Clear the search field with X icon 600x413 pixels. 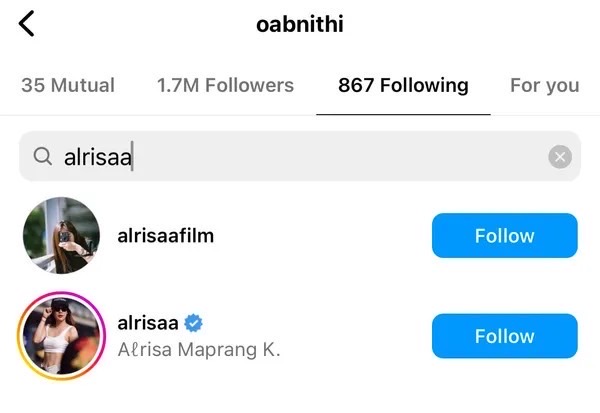560,157
